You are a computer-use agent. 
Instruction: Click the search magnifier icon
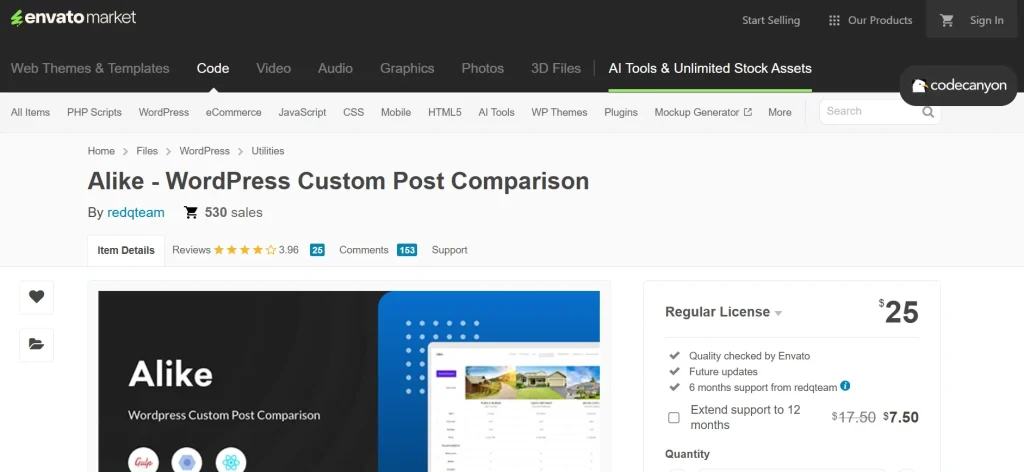click(x=928, y=112)
